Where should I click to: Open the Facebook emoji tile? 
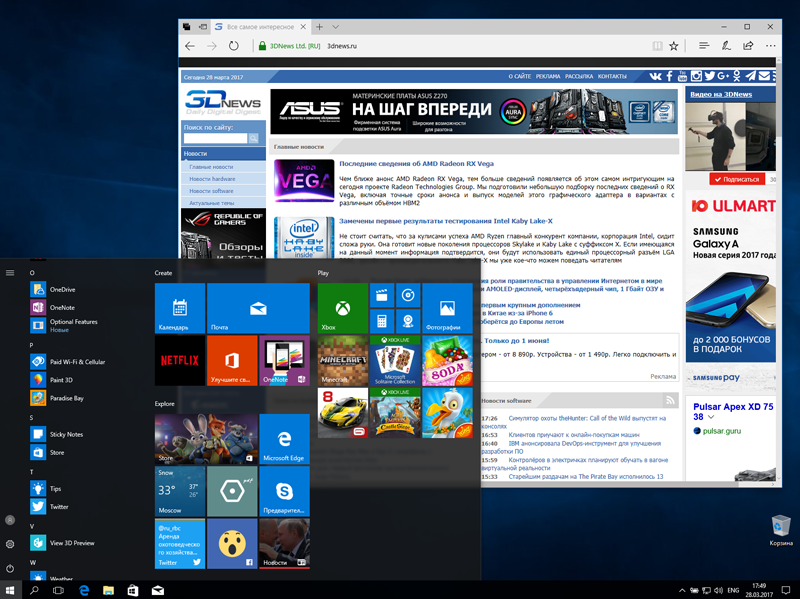click(x=232, y=543)
